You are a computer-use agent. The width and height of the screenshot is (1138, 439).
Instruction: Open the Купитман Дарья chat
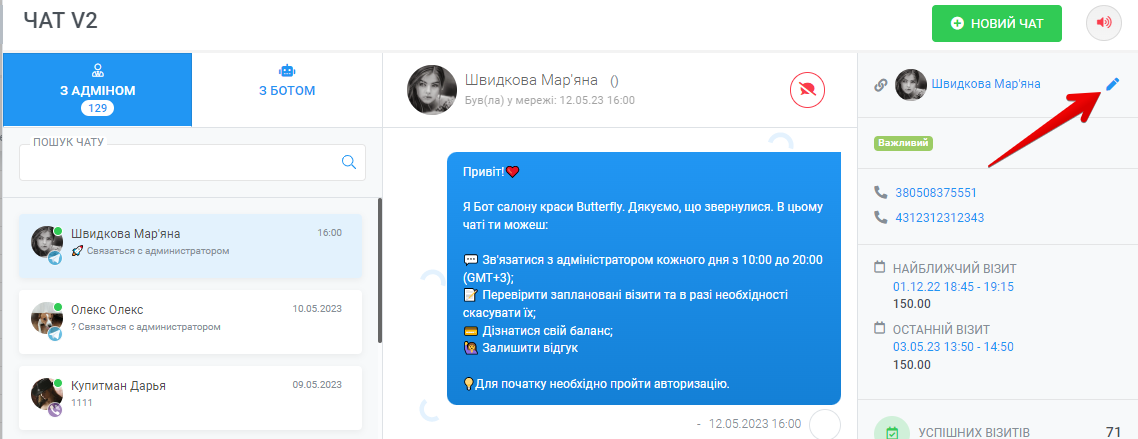pyautogui.click(x=190, y=398)
